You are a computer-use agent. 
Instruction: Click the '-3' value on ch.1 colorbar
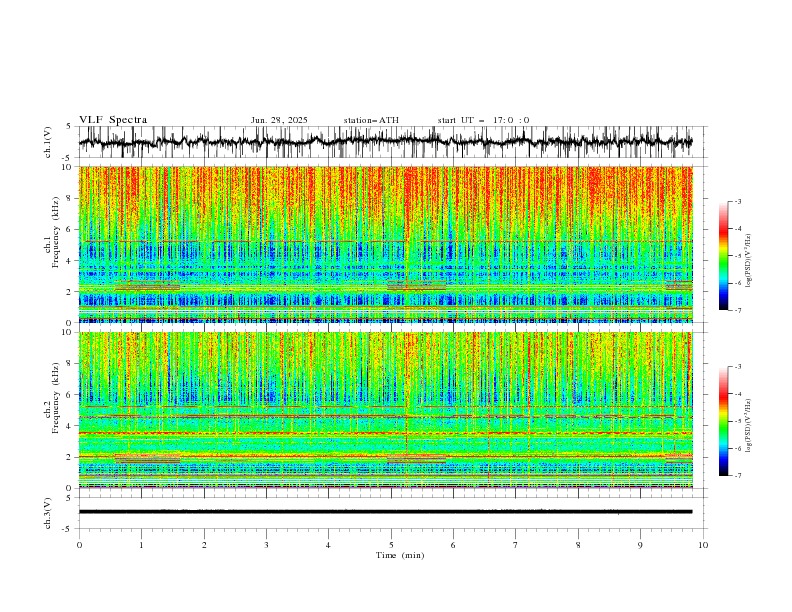(x=737, y=201)
